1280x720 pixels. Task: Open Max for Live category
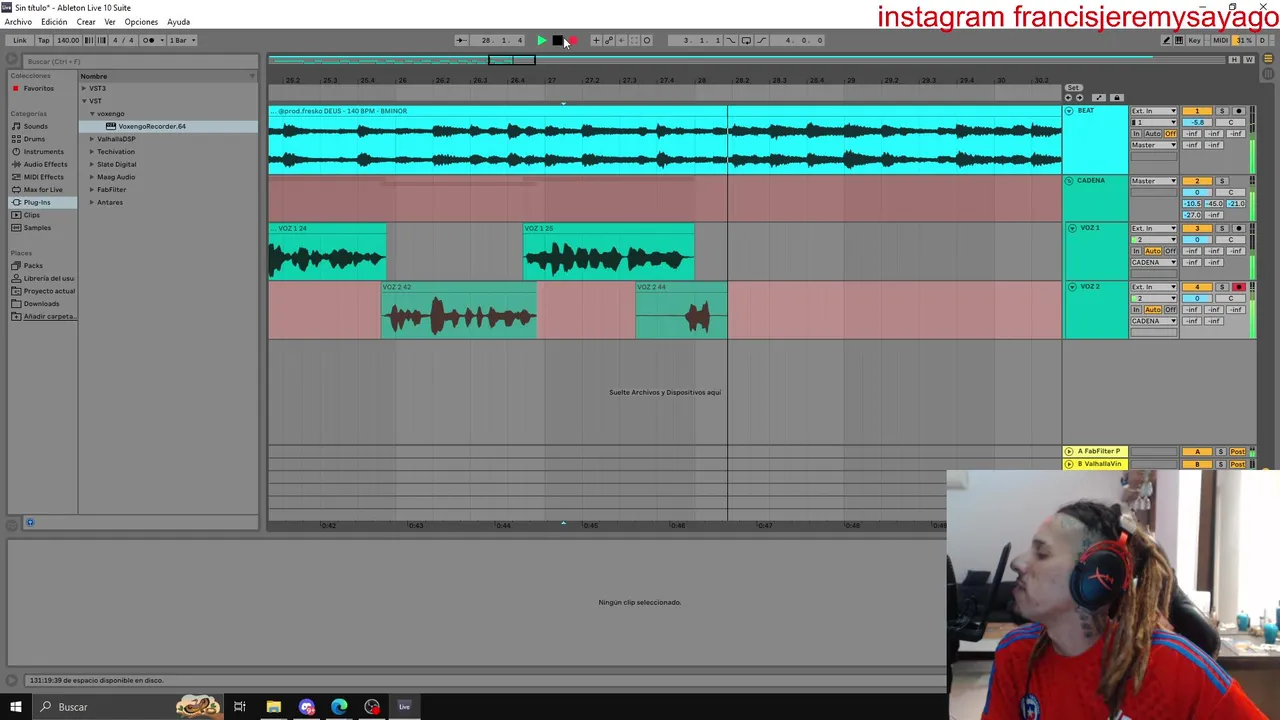coord(43,190)
